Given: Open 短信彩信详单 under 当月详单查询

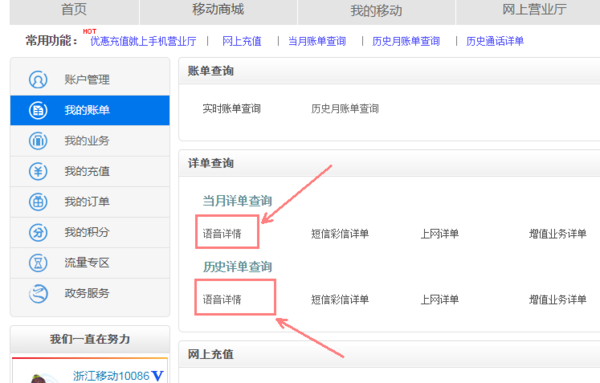Looking at the screenshot, I should [x=340, y=233].
